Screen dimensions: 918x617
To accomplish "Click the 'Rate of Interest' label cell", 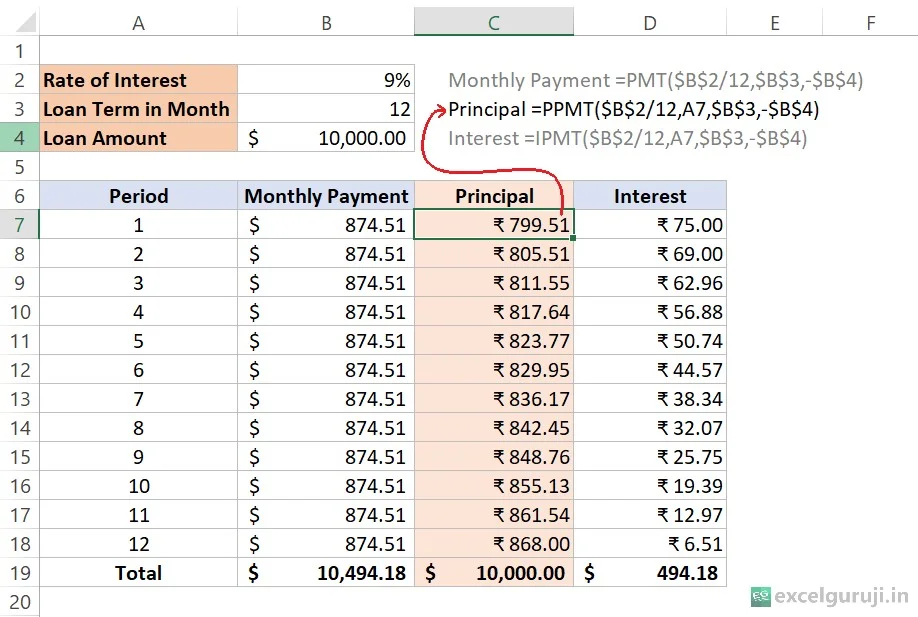I will click(138, 80).
